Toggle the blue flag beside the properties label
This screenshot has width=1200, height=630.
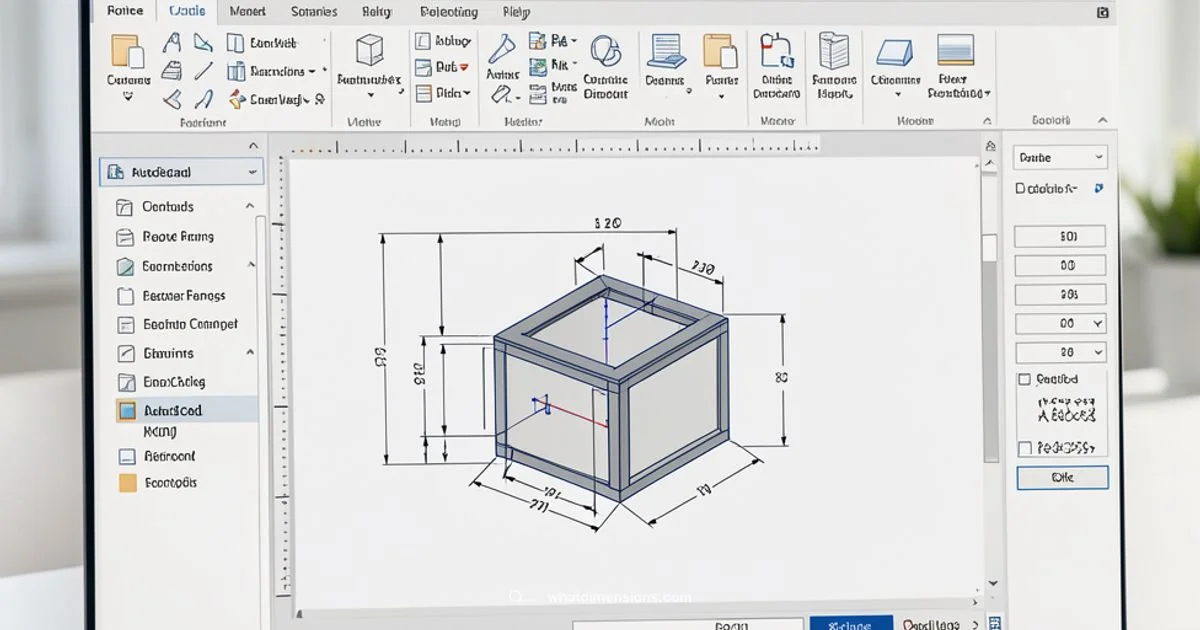(1097, 188)
